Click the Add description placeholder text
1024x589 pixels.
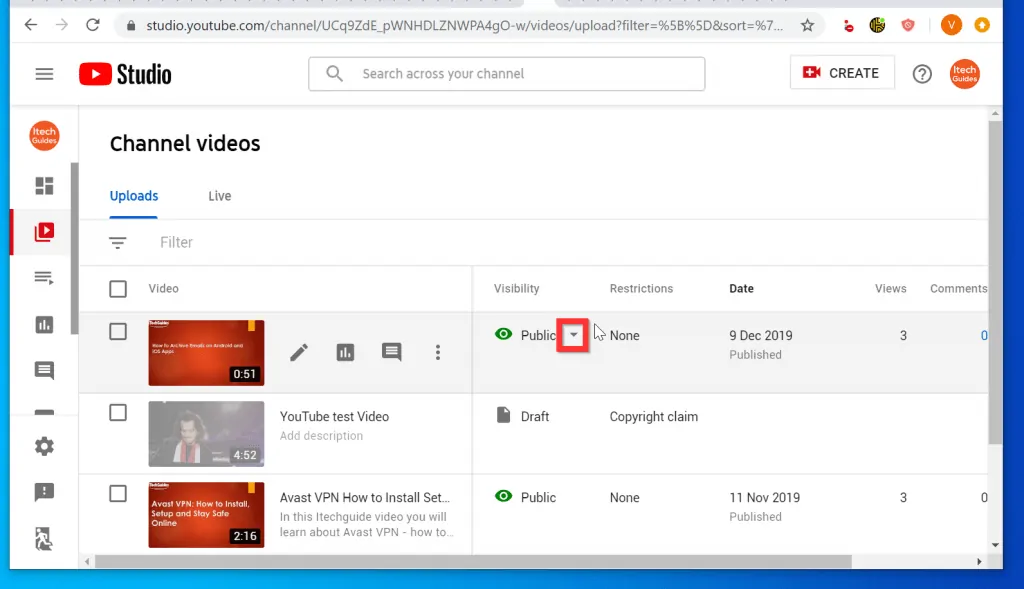pyautogui.click(x=321, y=436)
